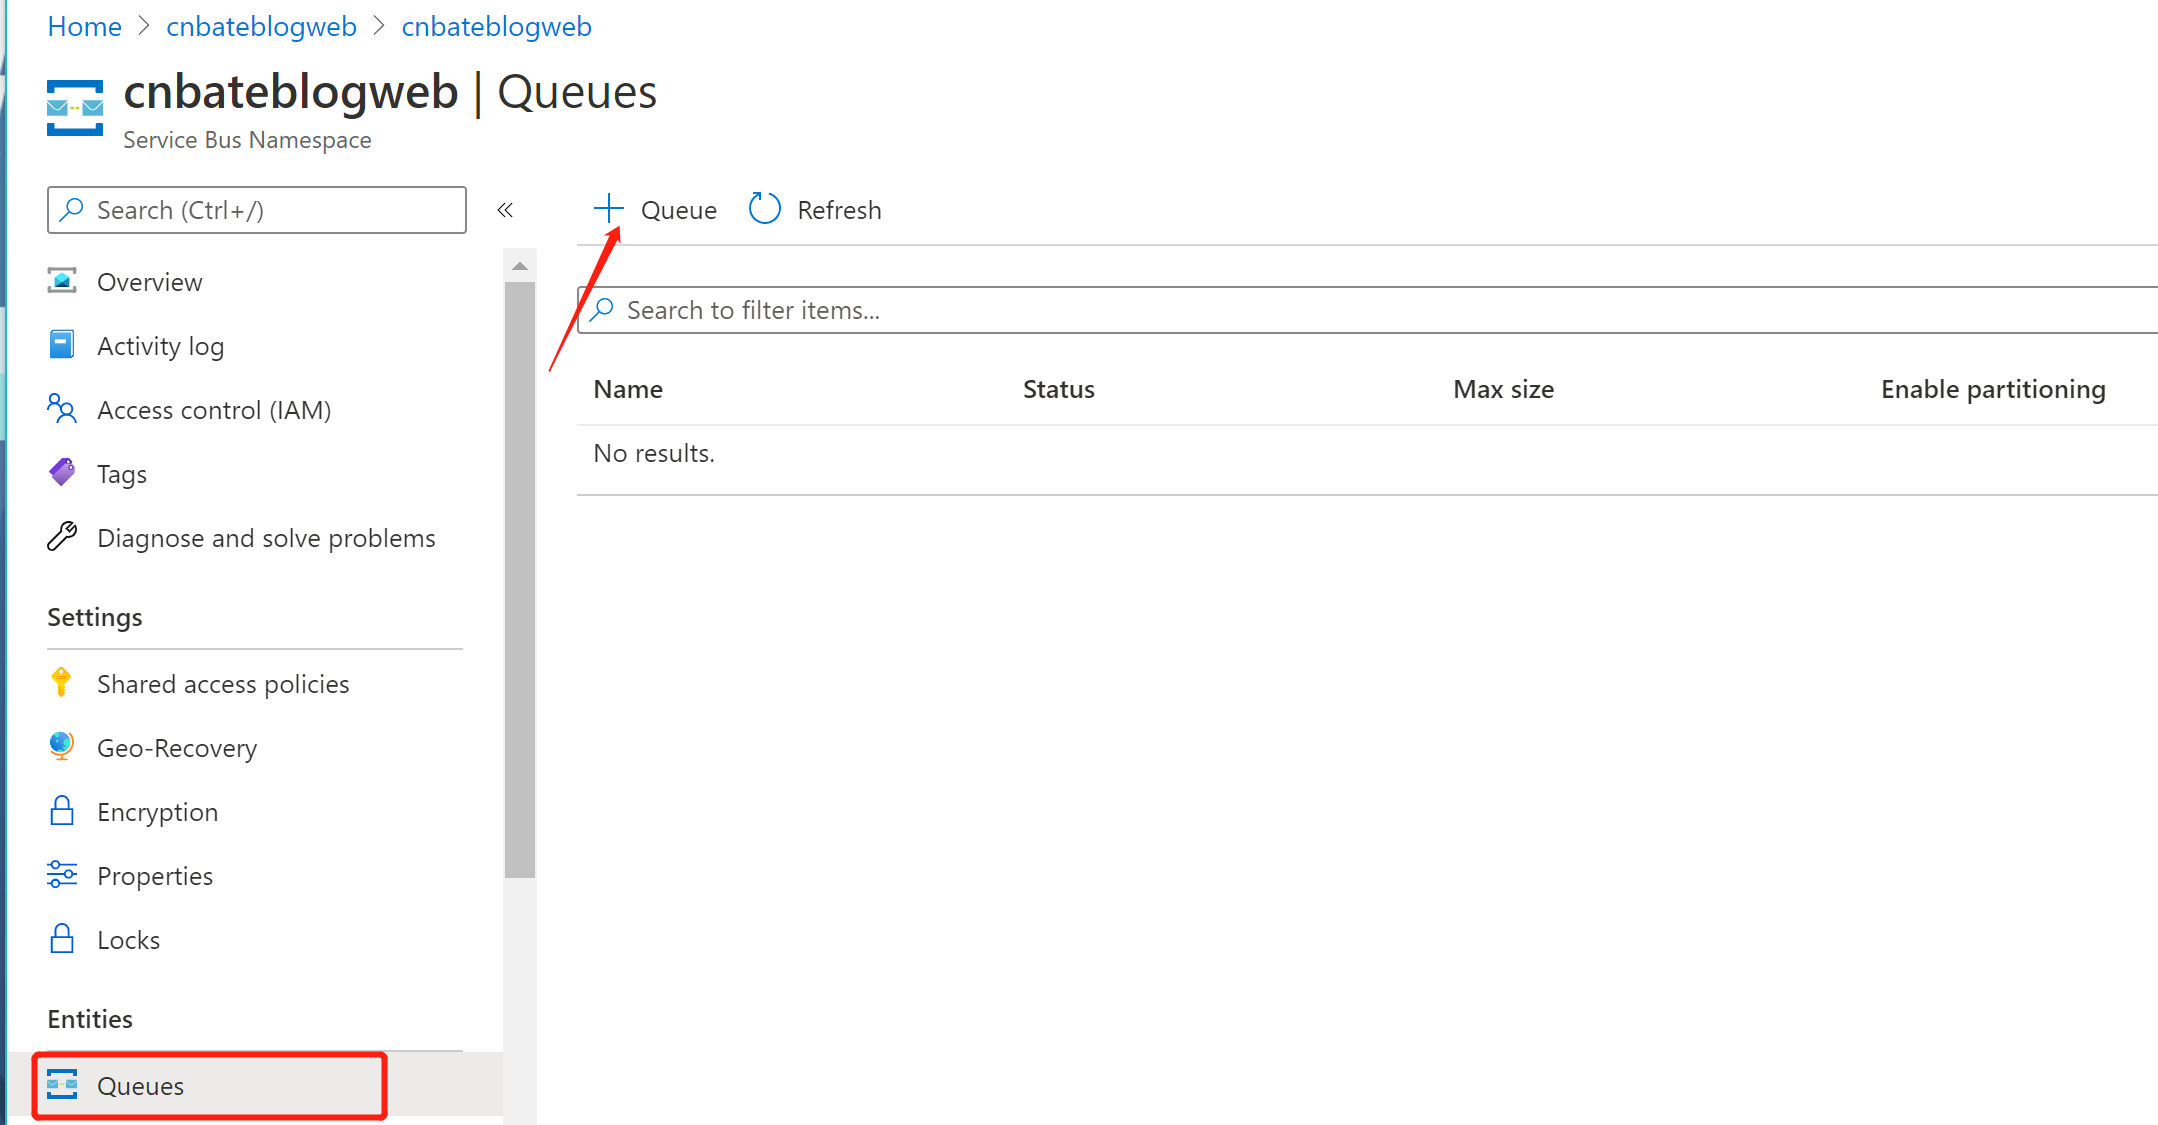
Task: Sort by Enable partitioning column header
Action: (1993, 389)
